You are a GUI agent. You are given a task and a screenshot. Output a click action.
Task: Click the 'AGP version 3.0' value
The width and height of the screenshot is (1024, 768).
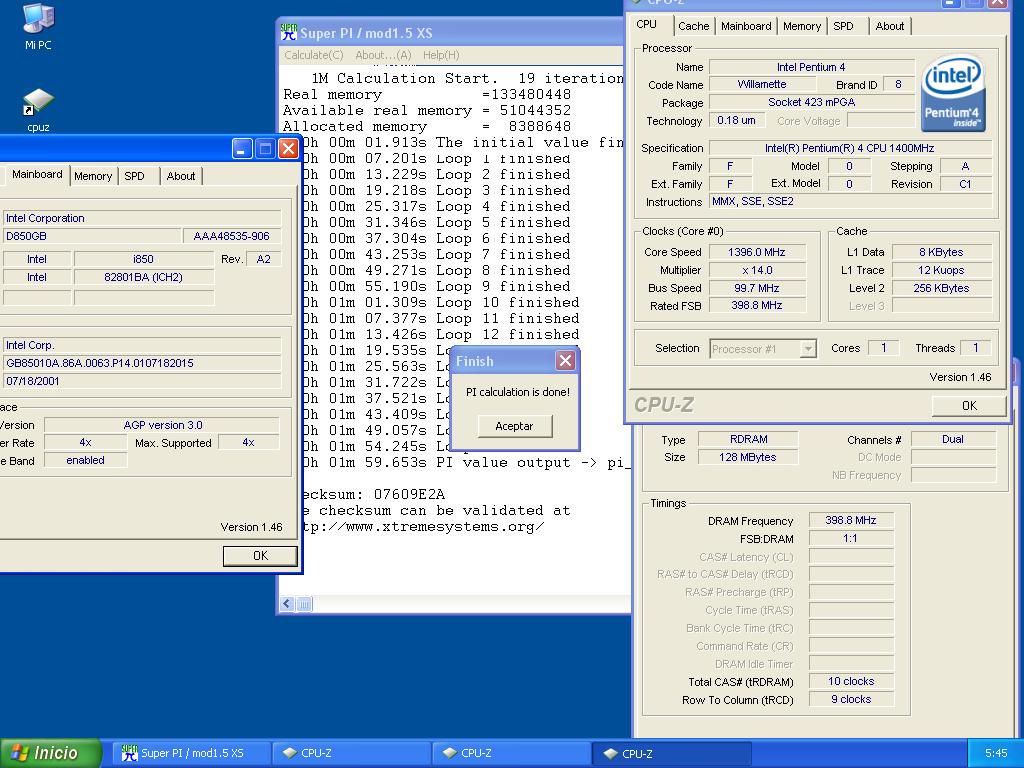(x=163, y=425)
